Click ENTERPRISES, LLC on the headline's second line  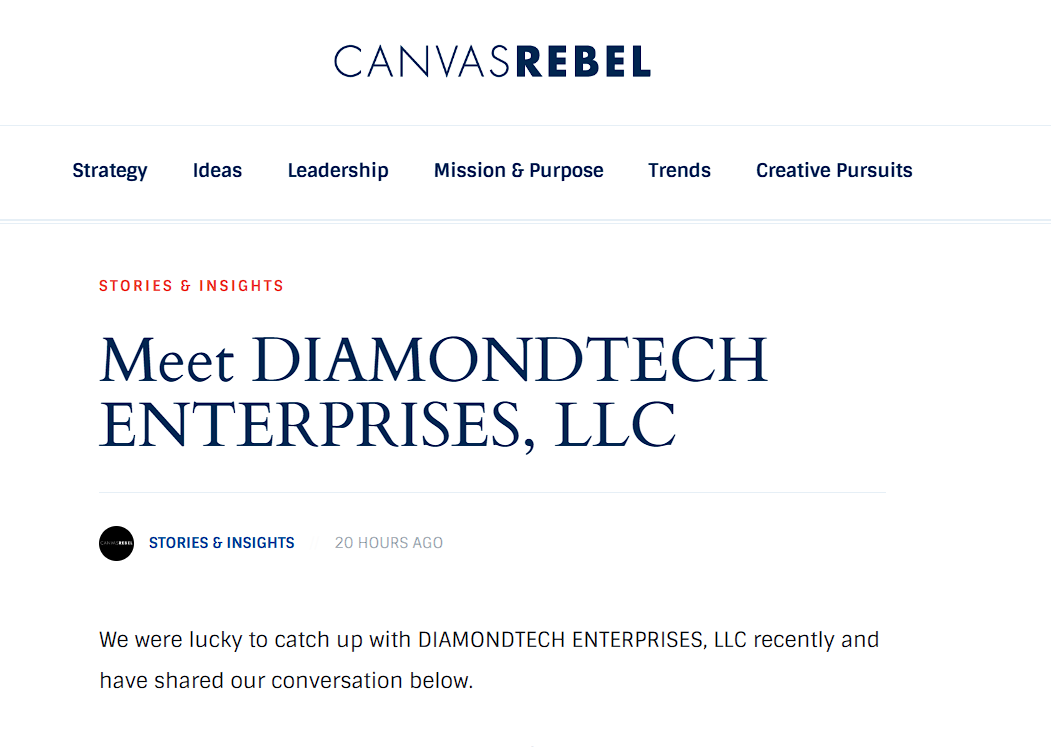click(x=387, y=424)
